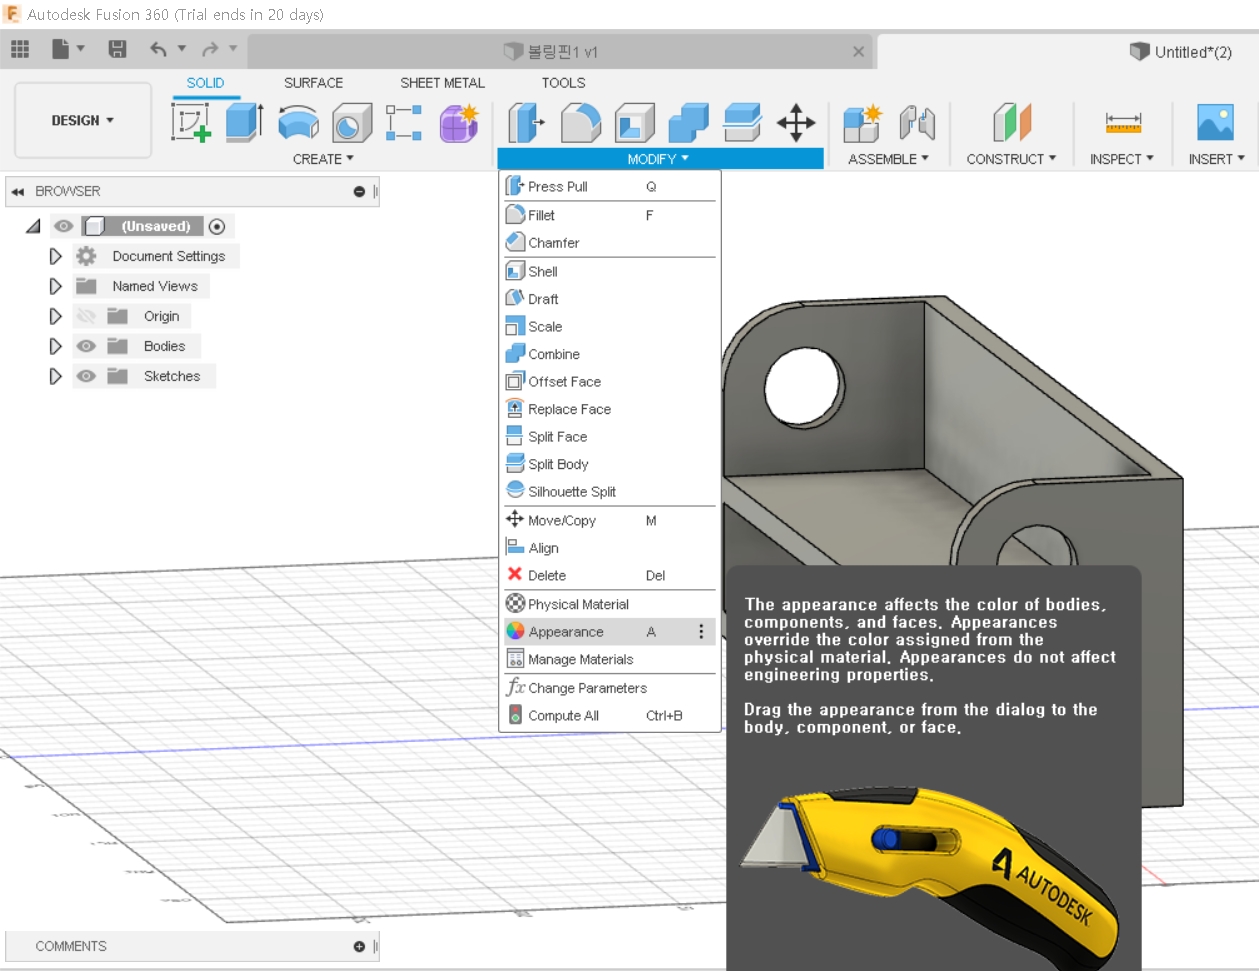Select the Create Sketch tool
The image size is (1259, 971).
(x=191, y=123)
